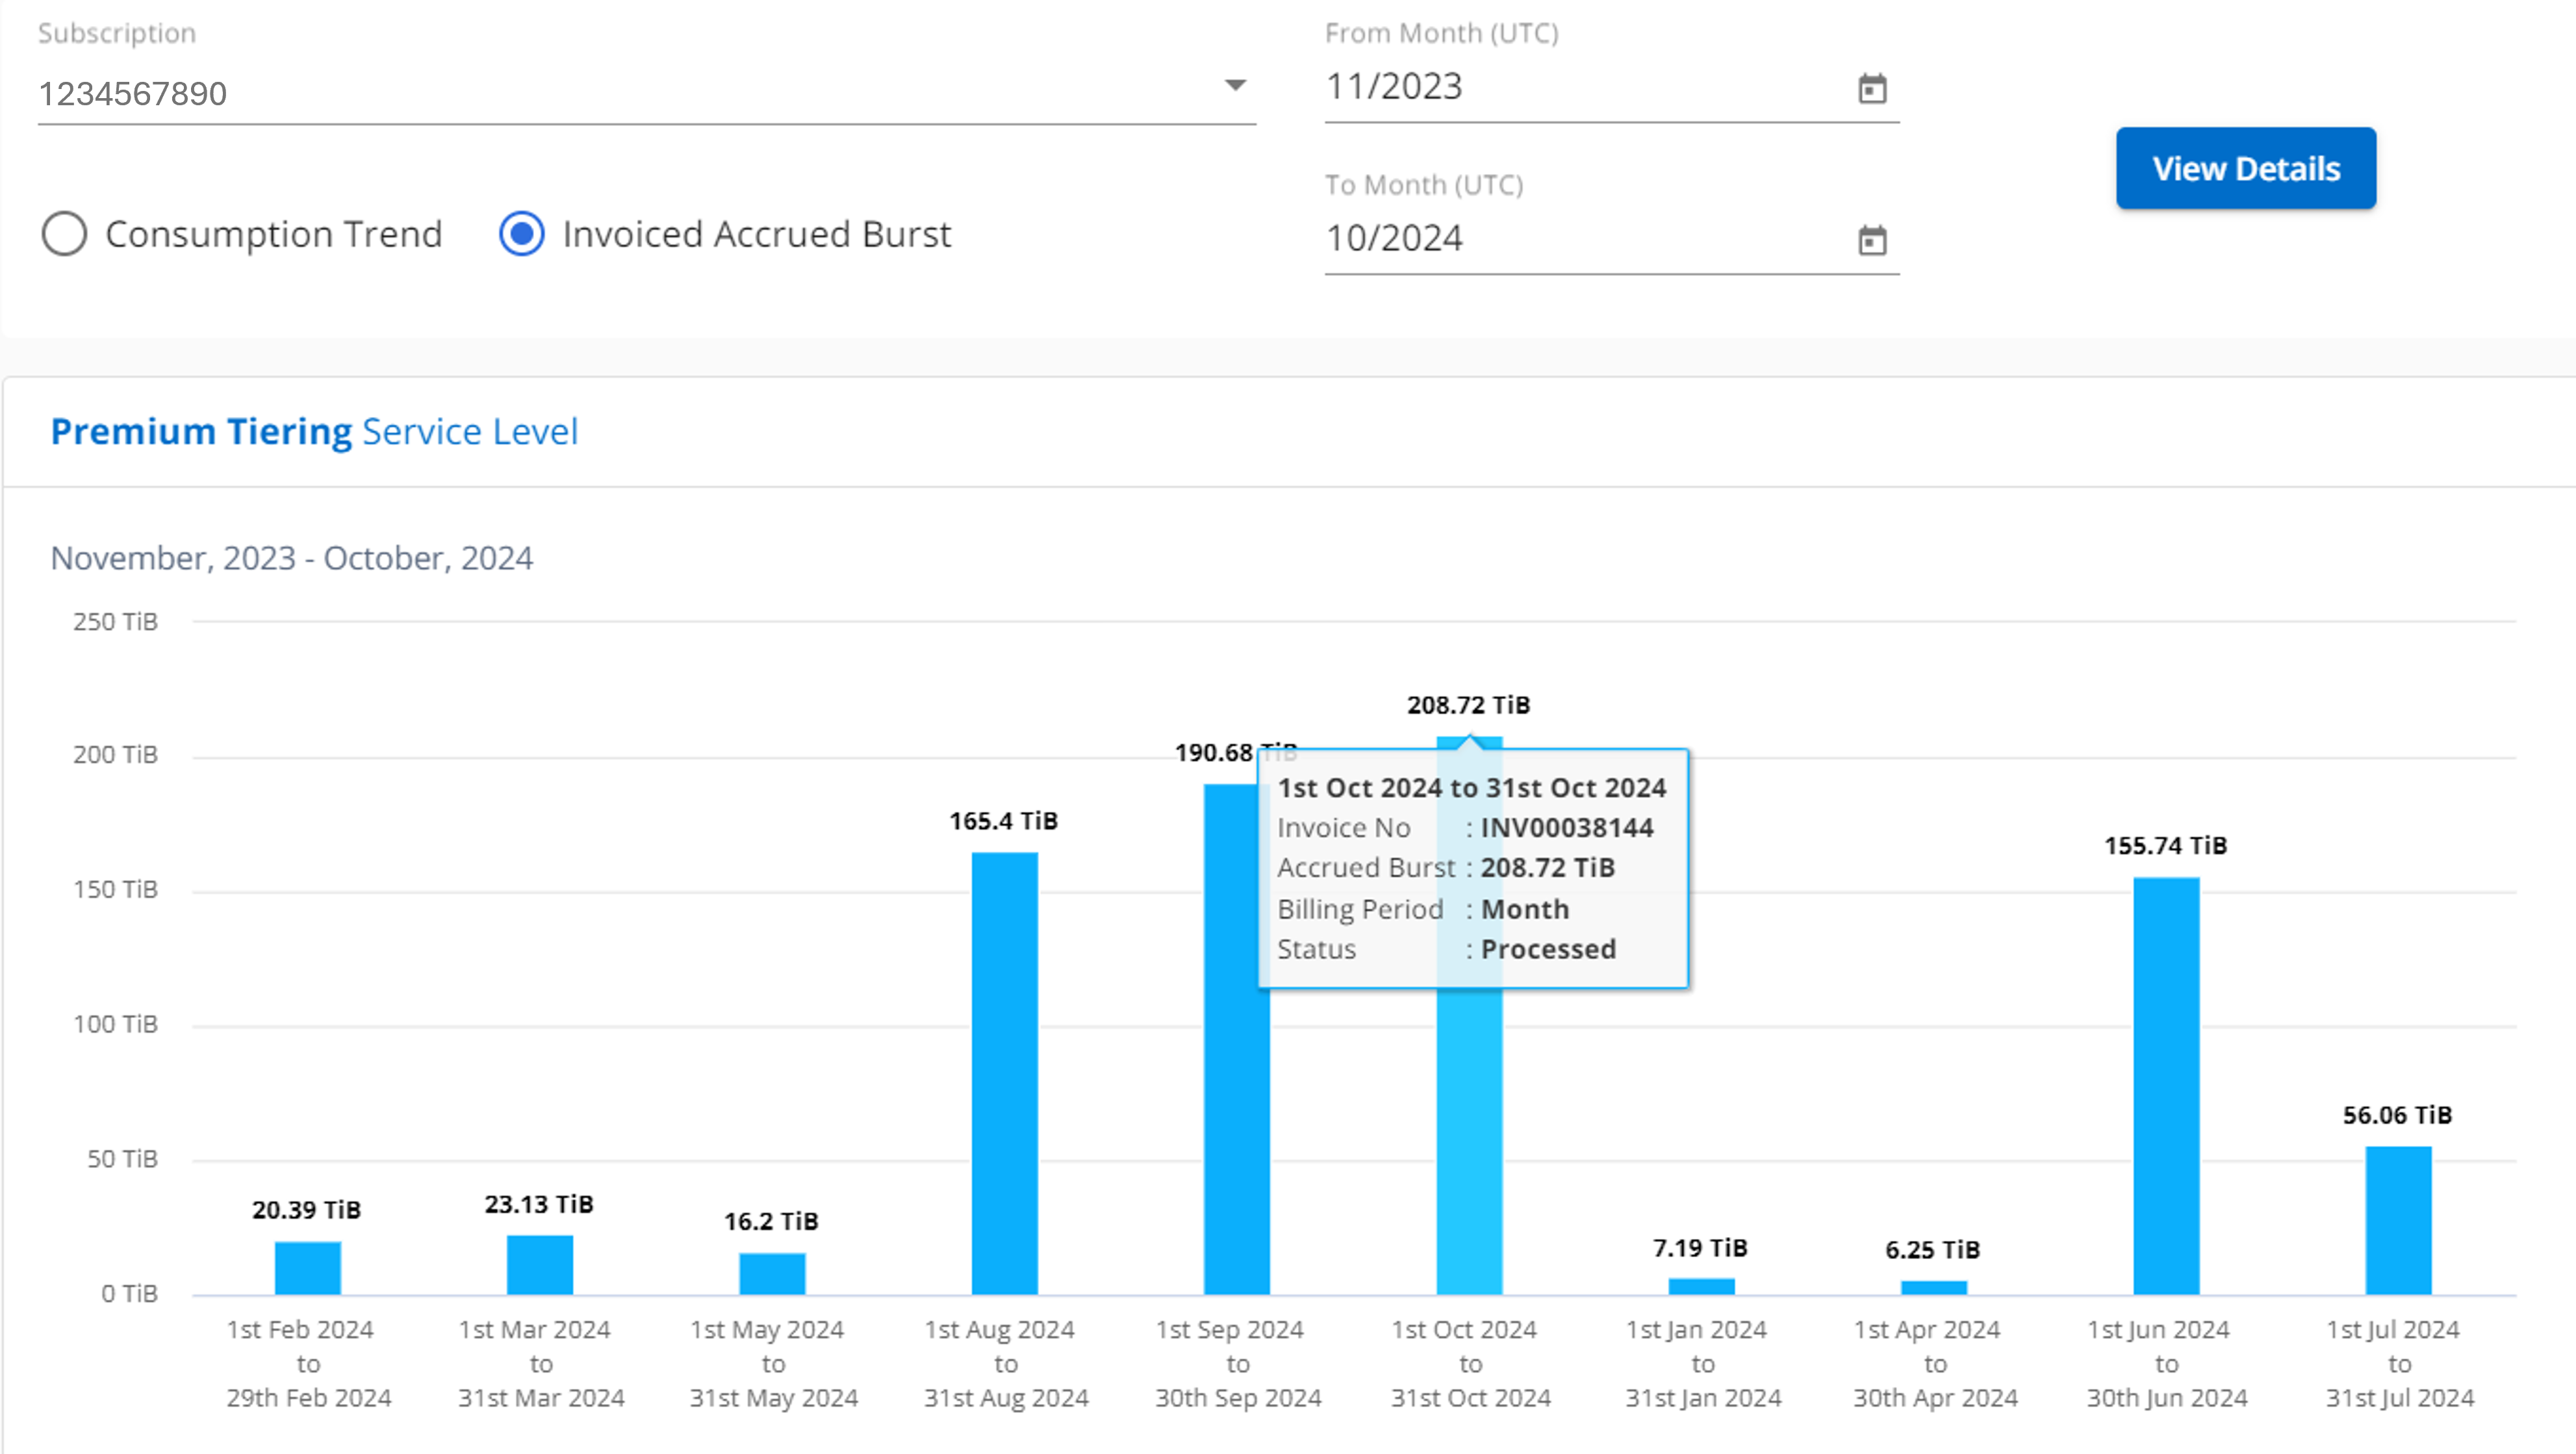
Task: Click the 20.39 TiB bar for February 2024
Action: coord(308,1268)
